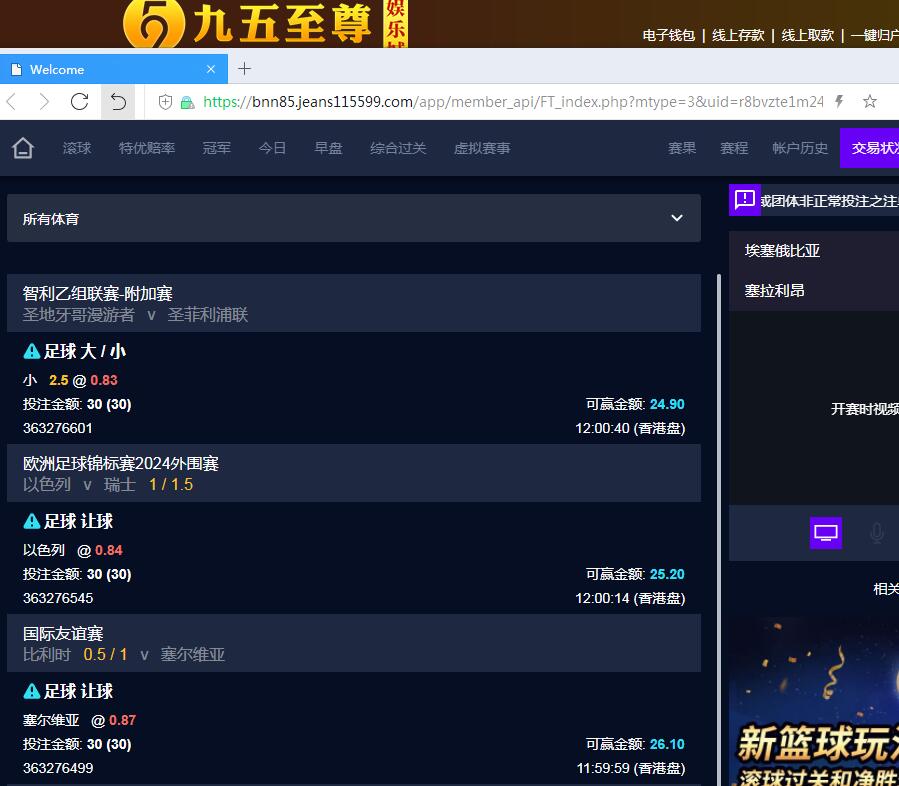Select 欧洲足球锦标赛2024外围赛 league header

click(x=354, y=473)
